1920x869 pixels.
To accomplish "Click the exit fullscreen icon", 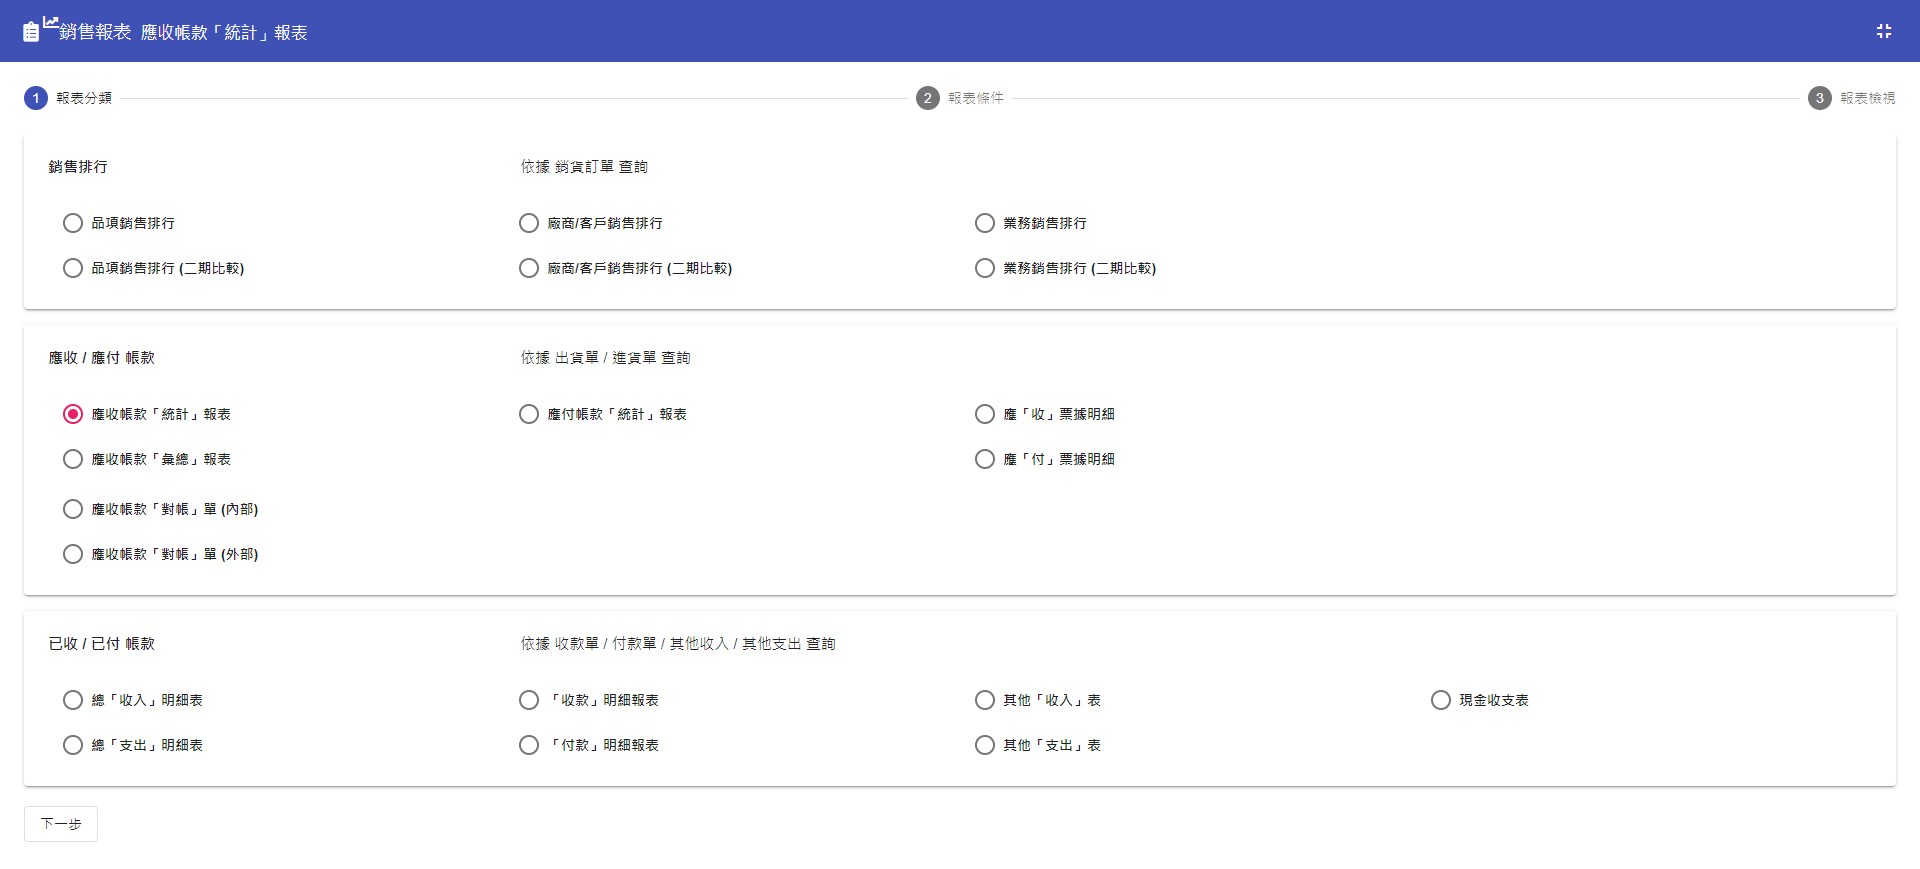I will pyautogui.click(x=1883, y=32).
